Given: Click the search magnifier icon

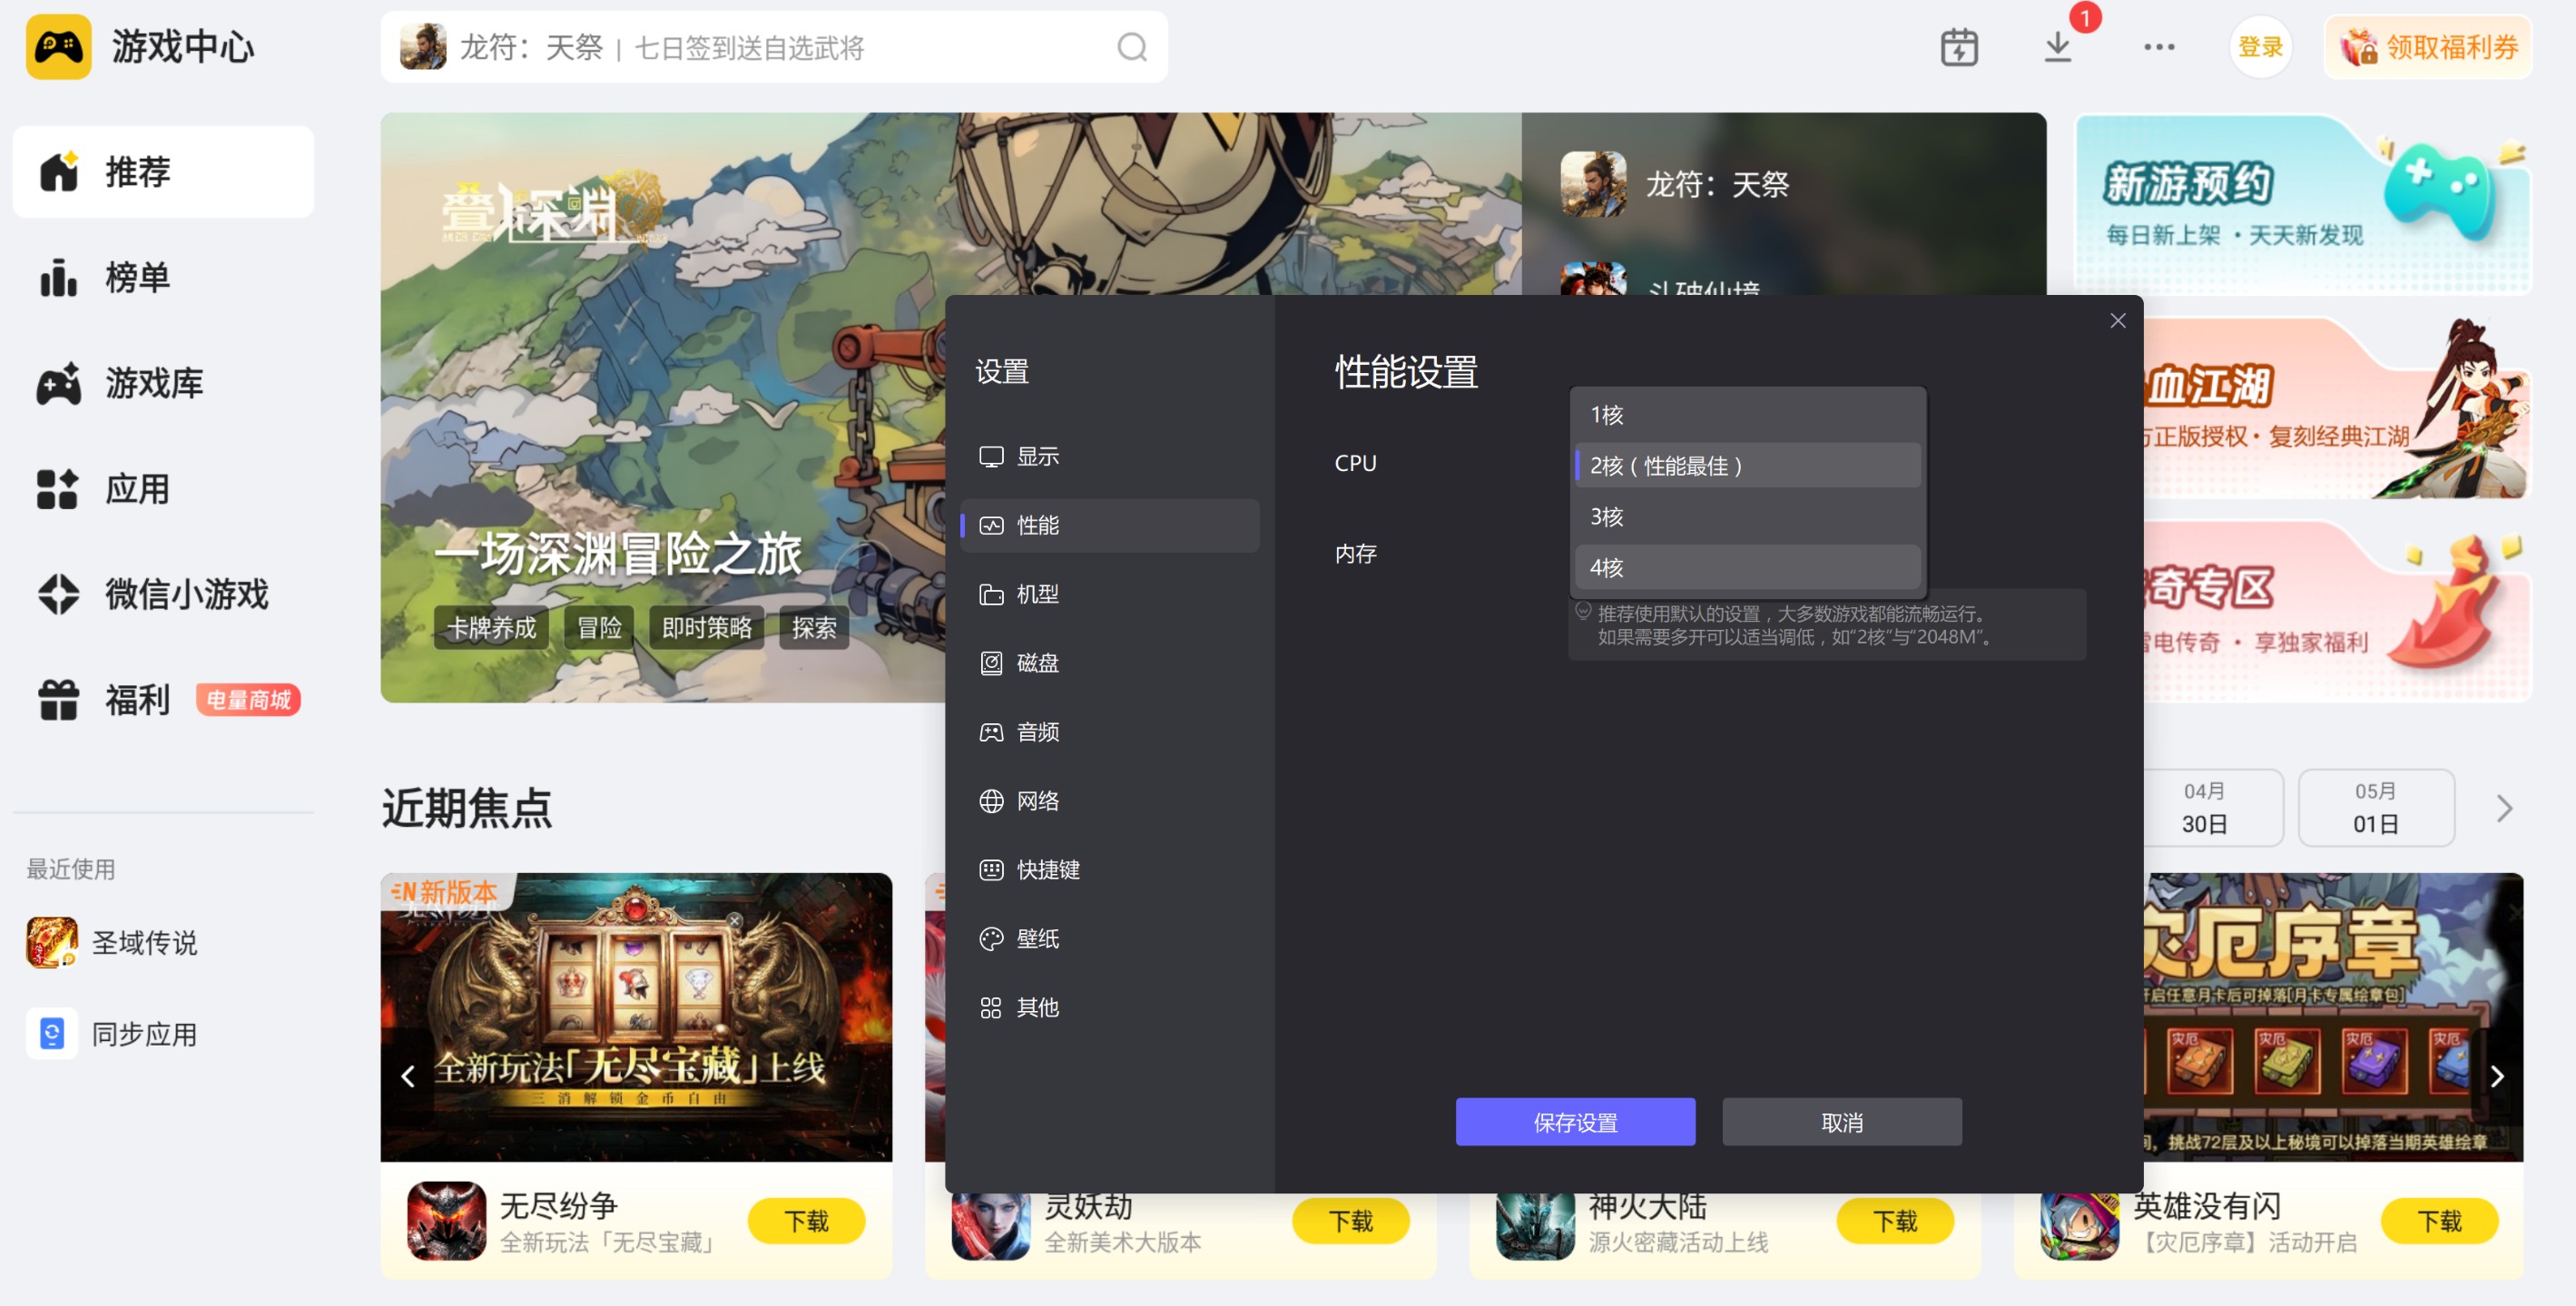Looking at the screenshot, I should tap(1131, 47).
